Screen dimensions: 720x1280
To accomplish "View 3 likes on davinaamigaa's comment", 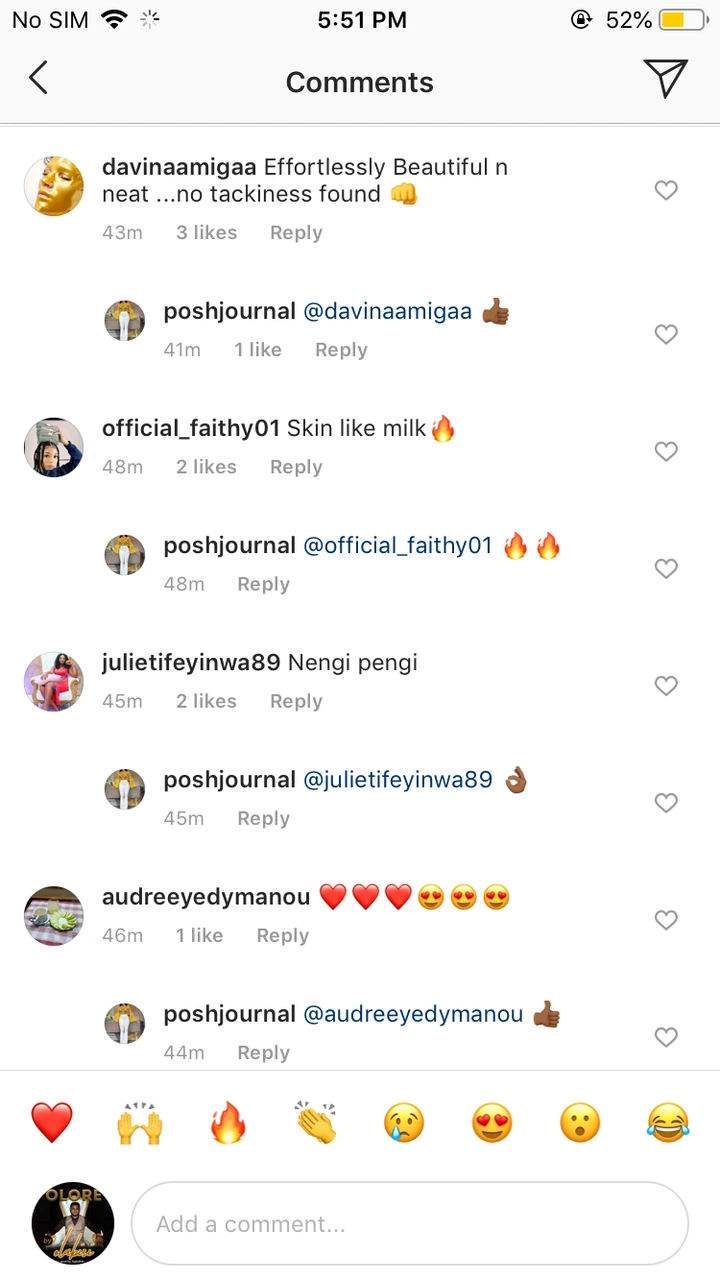I will (207, 233).
